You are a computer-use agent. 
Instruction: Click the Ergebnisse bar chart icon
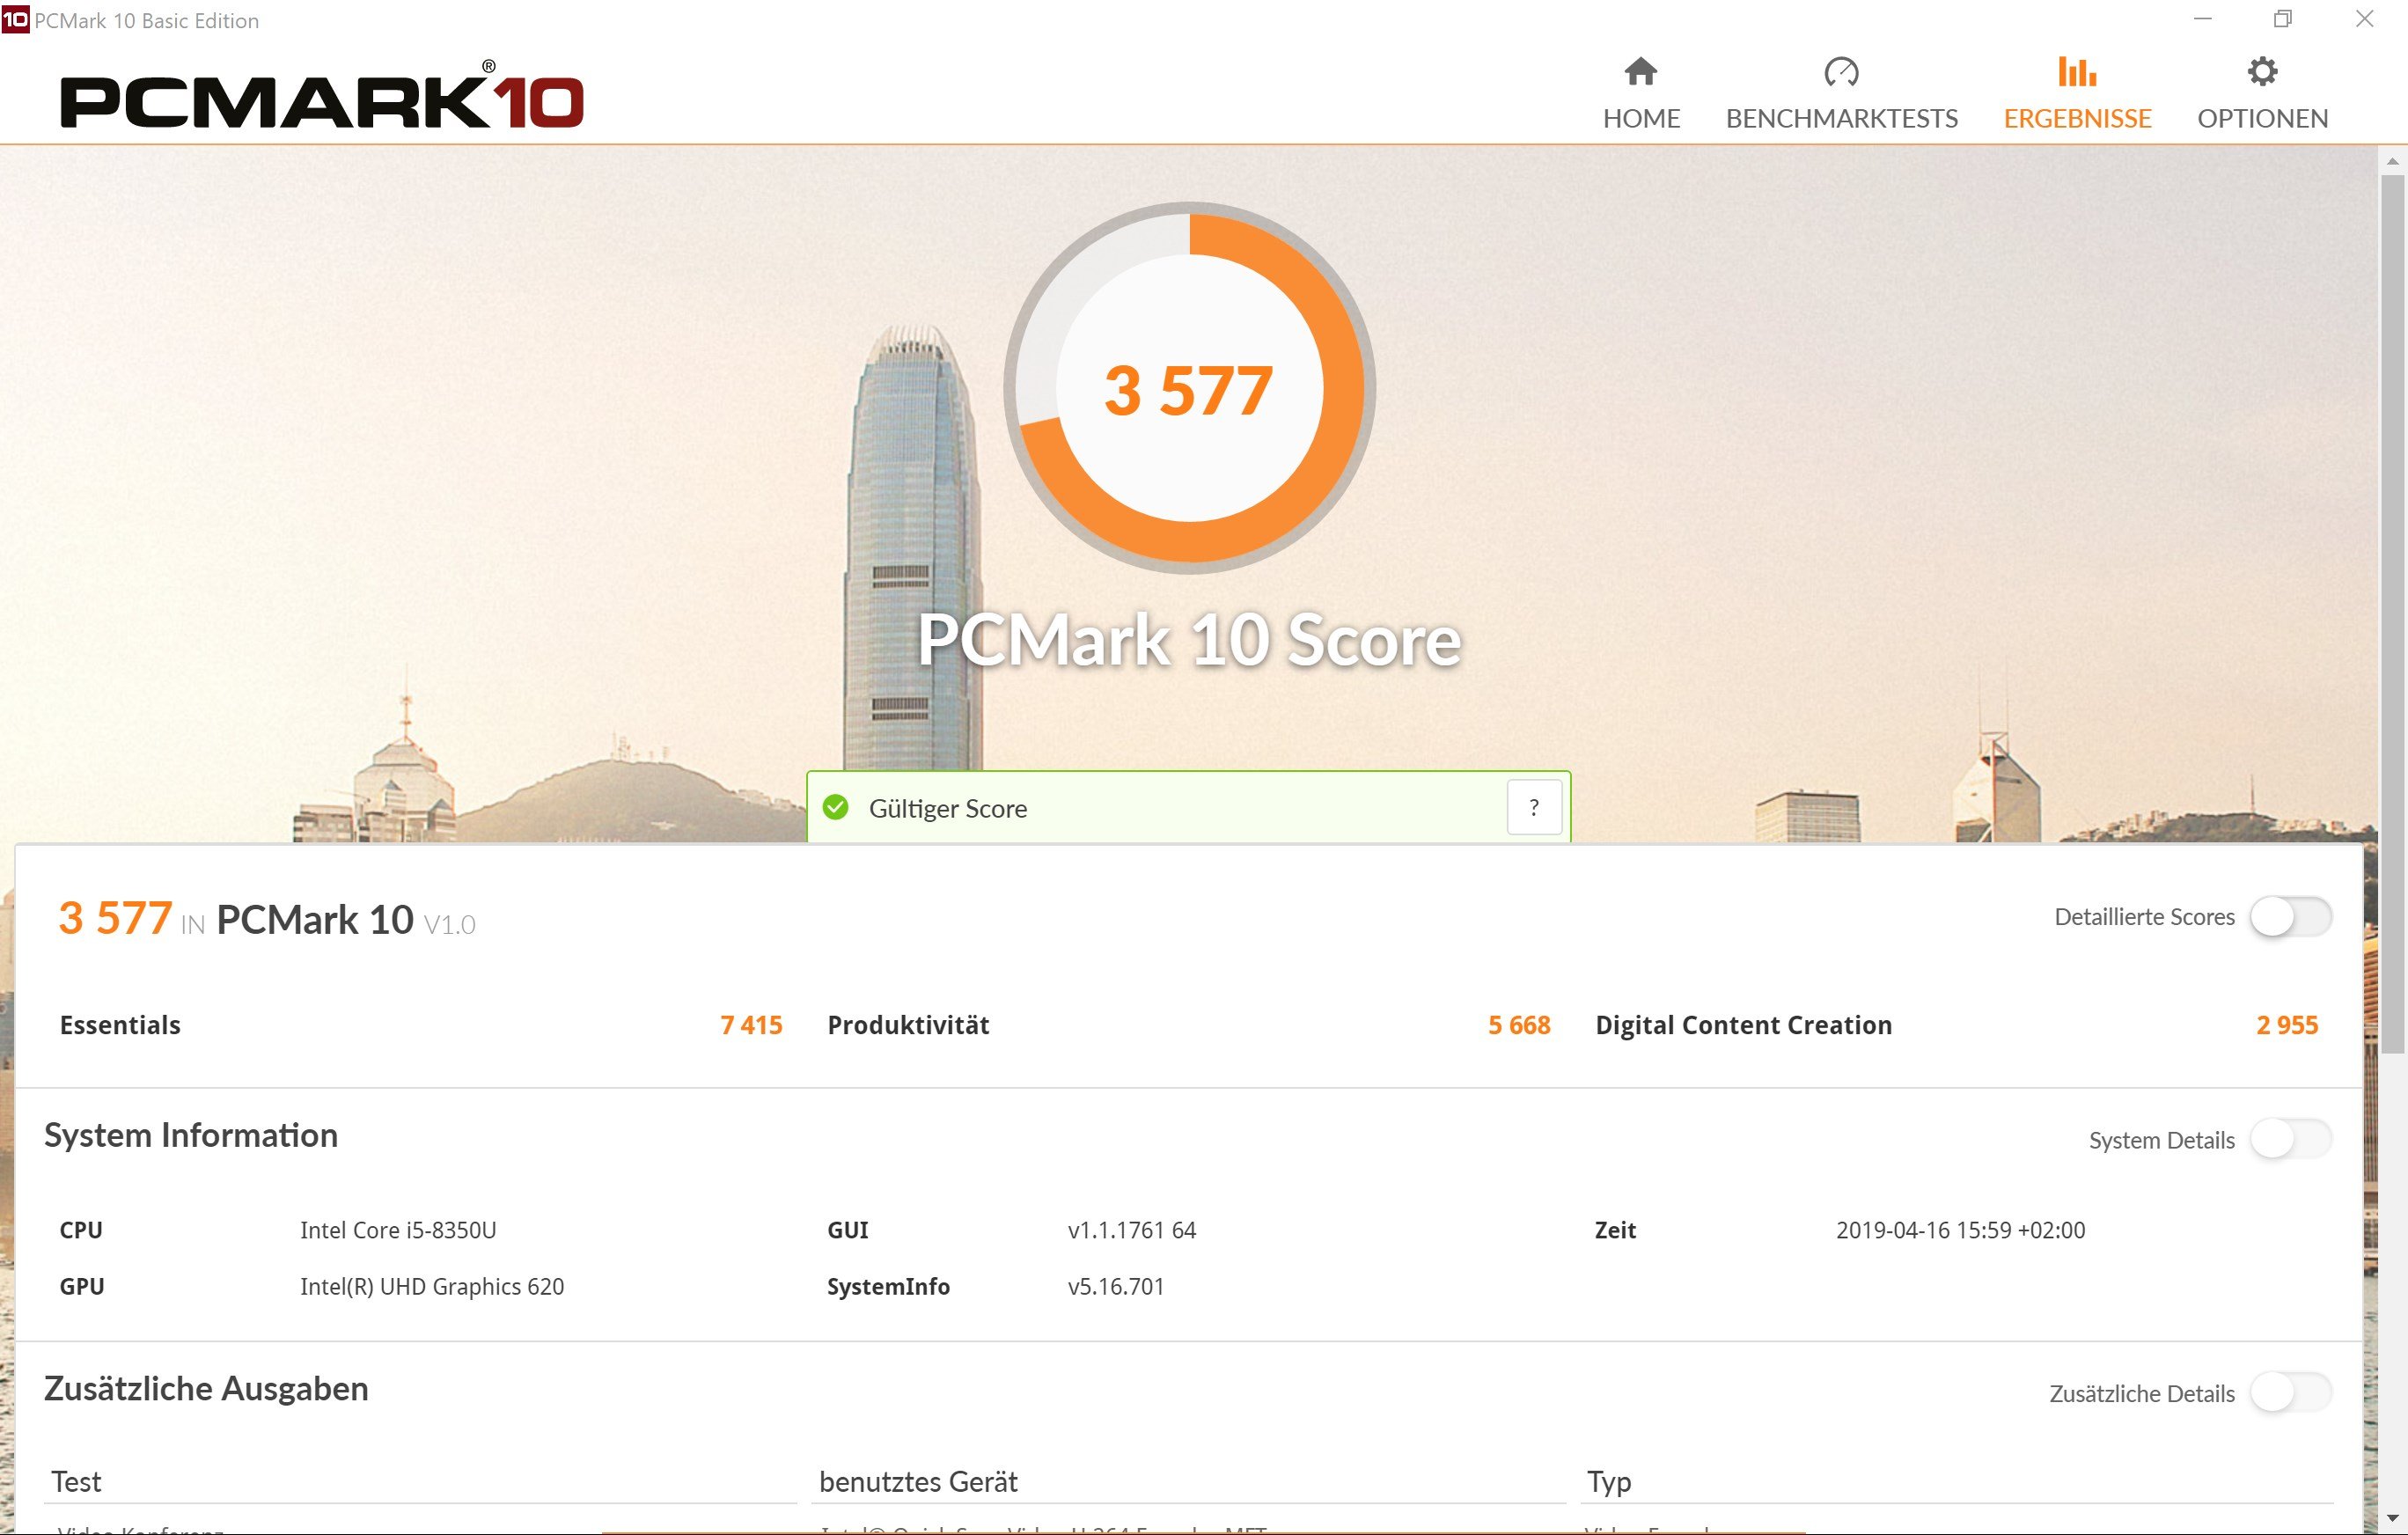coord(2077,71)
